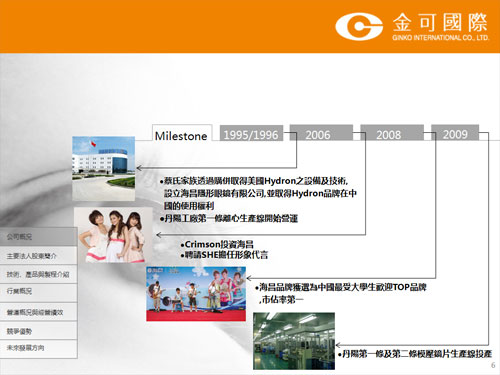
Task: Open the 公司概況 sidebar item
Action: (38, 237)
